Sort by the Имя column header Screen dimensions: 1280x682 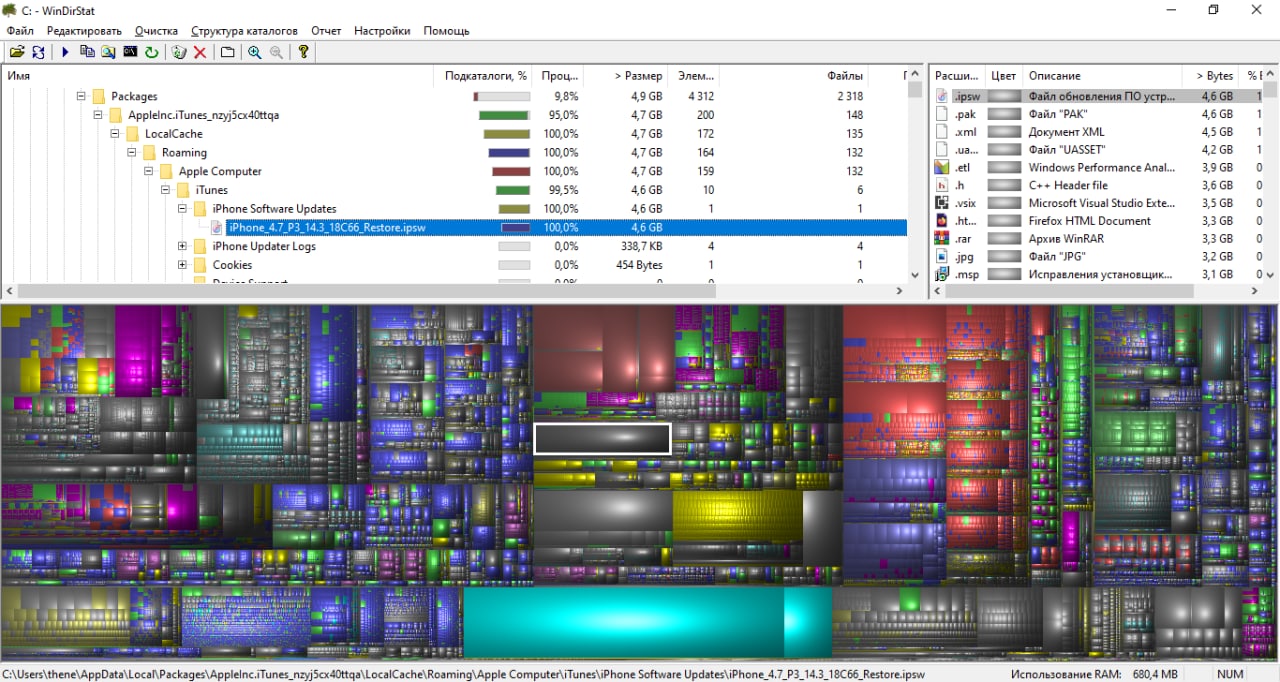218,76
